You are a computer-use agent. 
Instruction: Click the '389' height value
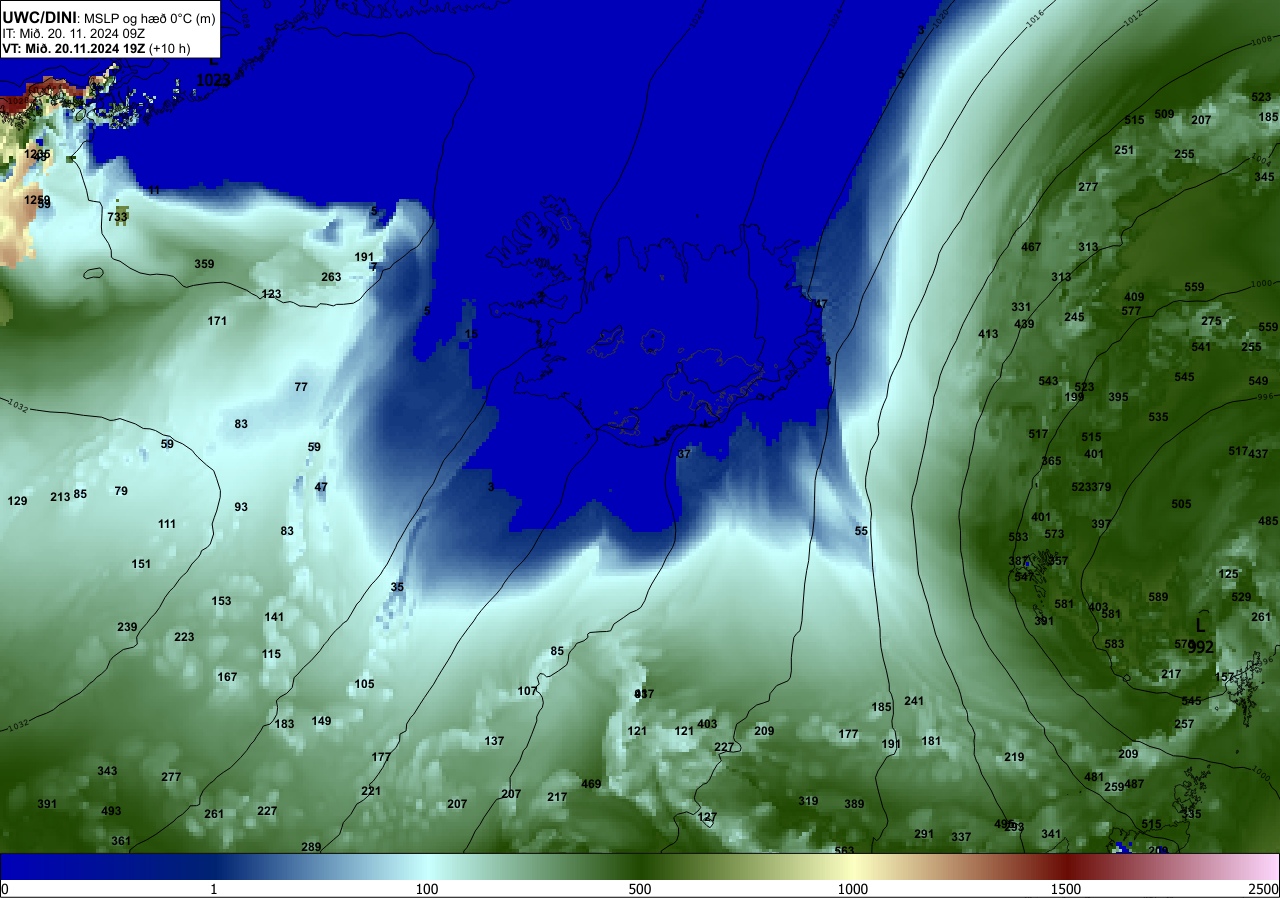854,804
